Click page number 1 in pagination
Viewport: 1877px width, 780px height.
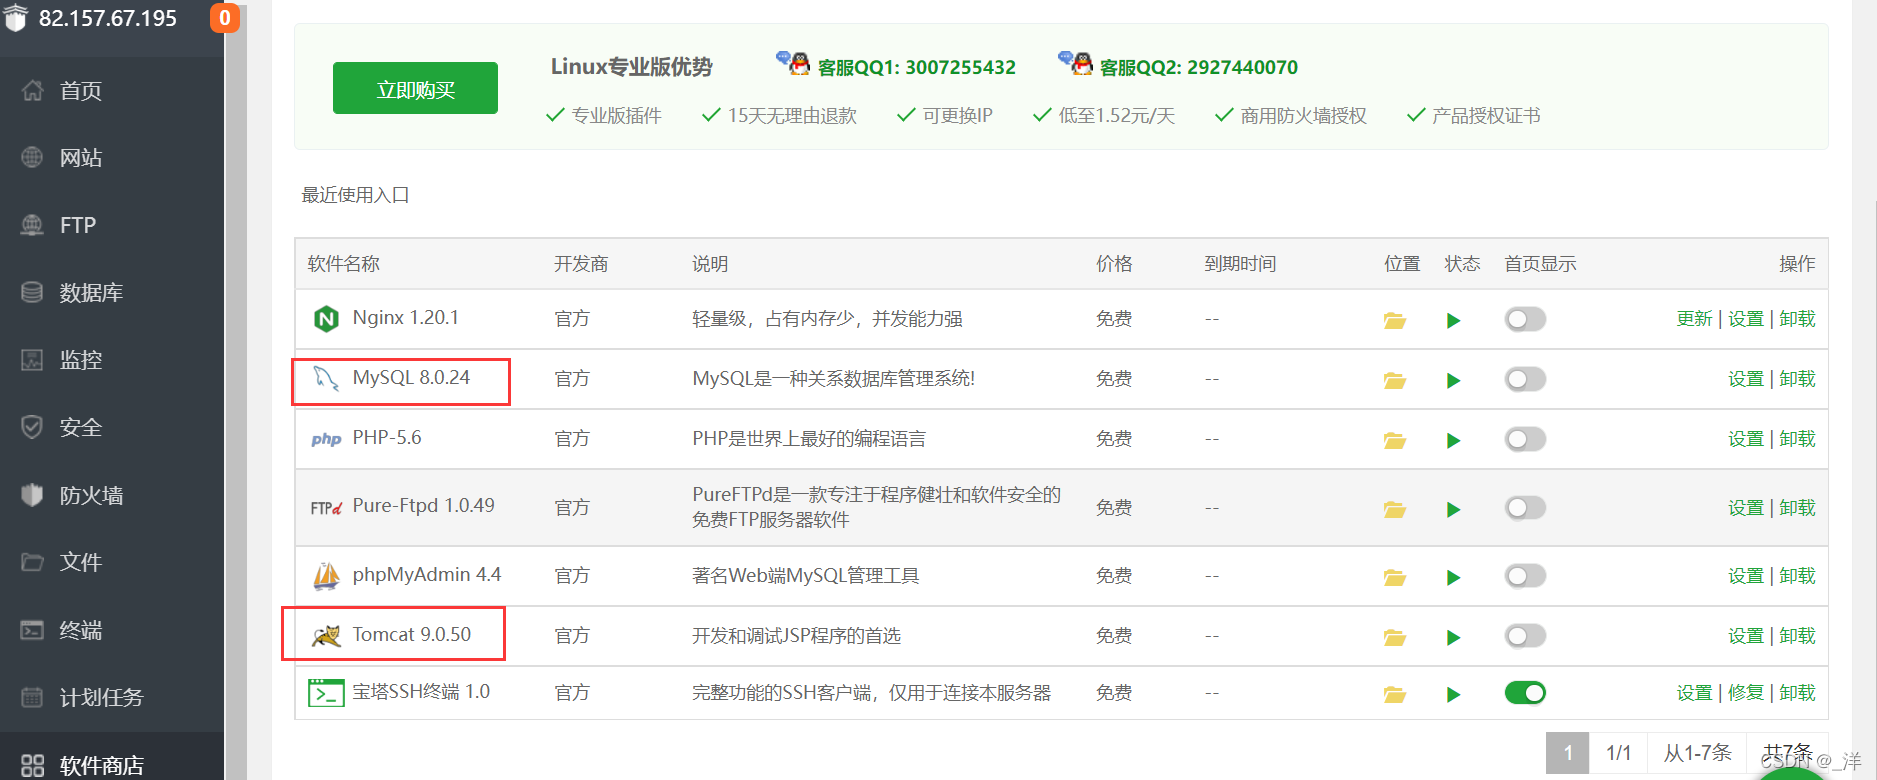(x=1568, y=753)
